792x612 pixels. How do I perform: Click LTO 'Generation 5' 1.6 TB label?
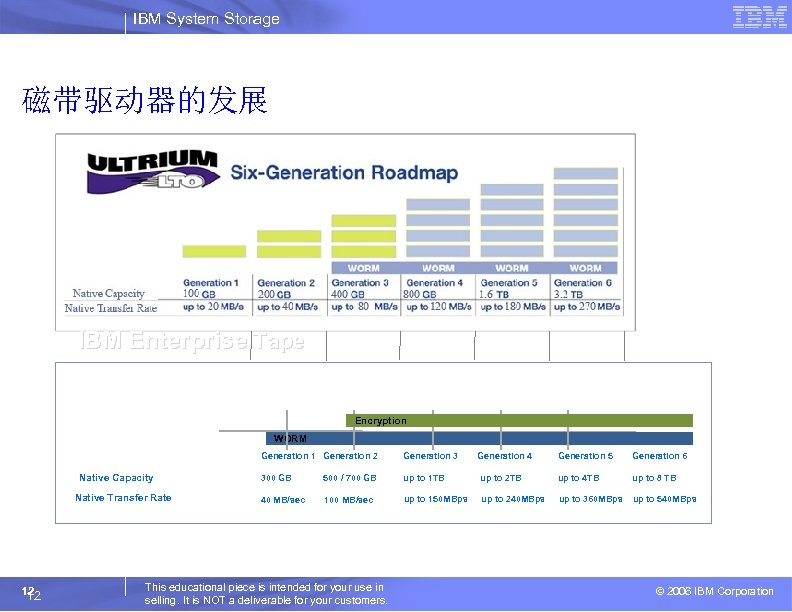click(508, 288)
